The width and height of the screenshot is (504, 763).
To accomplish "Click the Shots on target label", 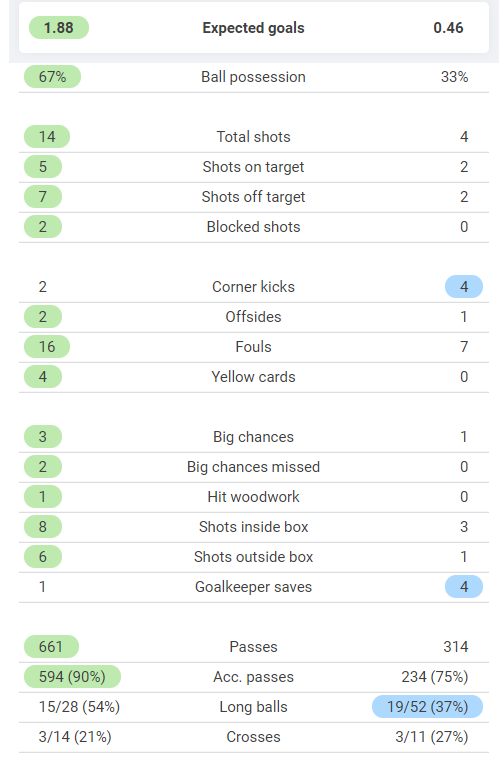I will (253, 167).
